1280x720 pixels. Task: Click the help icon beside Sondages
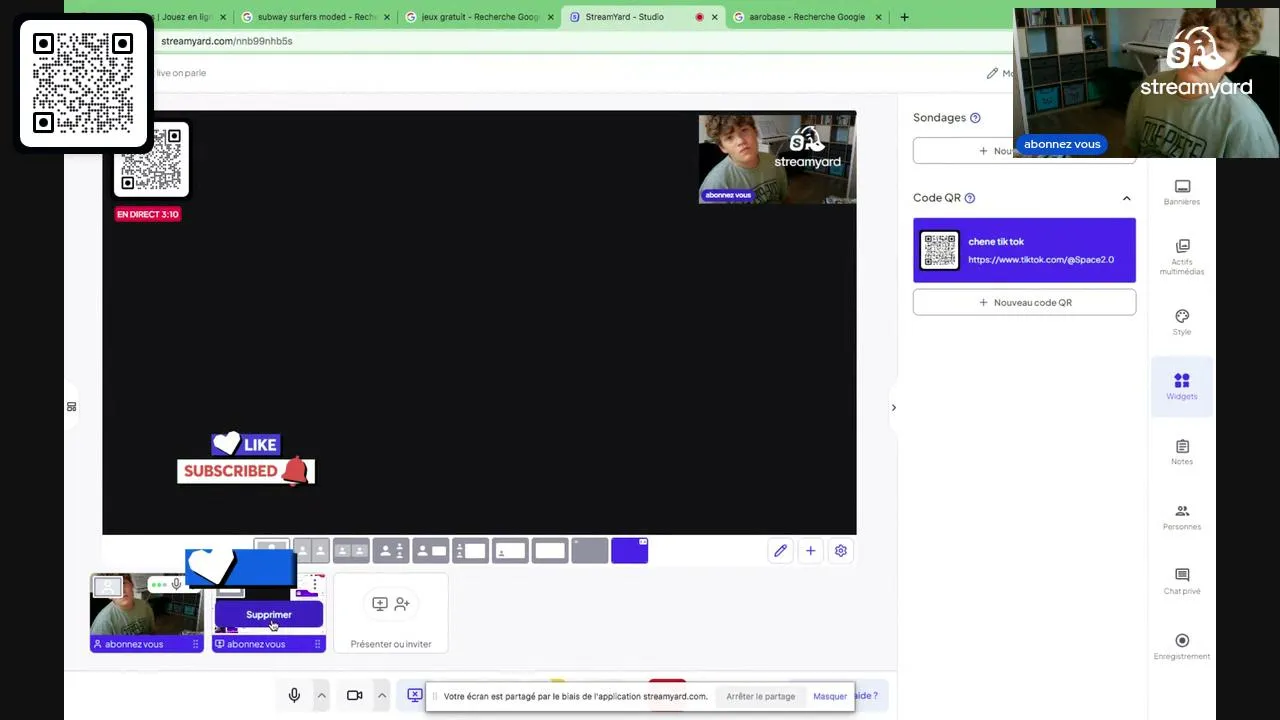(x=975, y=118)
